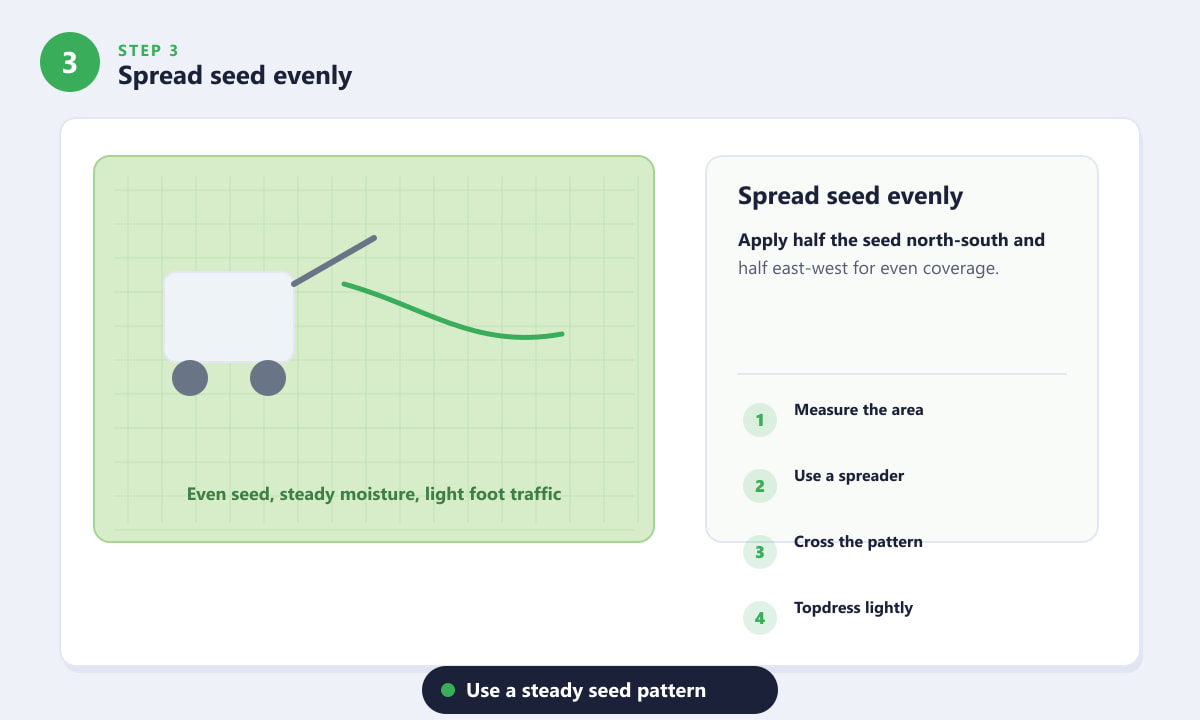Click the green dot in bottom pill
The height and width of the screenshot is (720, 1200).
pos(448,690)
